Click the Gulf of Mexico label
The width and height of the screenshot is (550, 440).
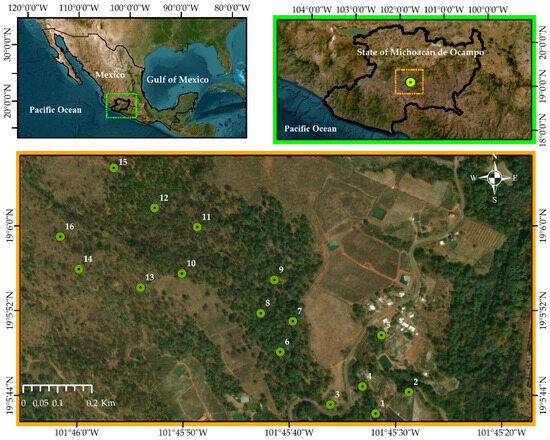click(177, 80)
